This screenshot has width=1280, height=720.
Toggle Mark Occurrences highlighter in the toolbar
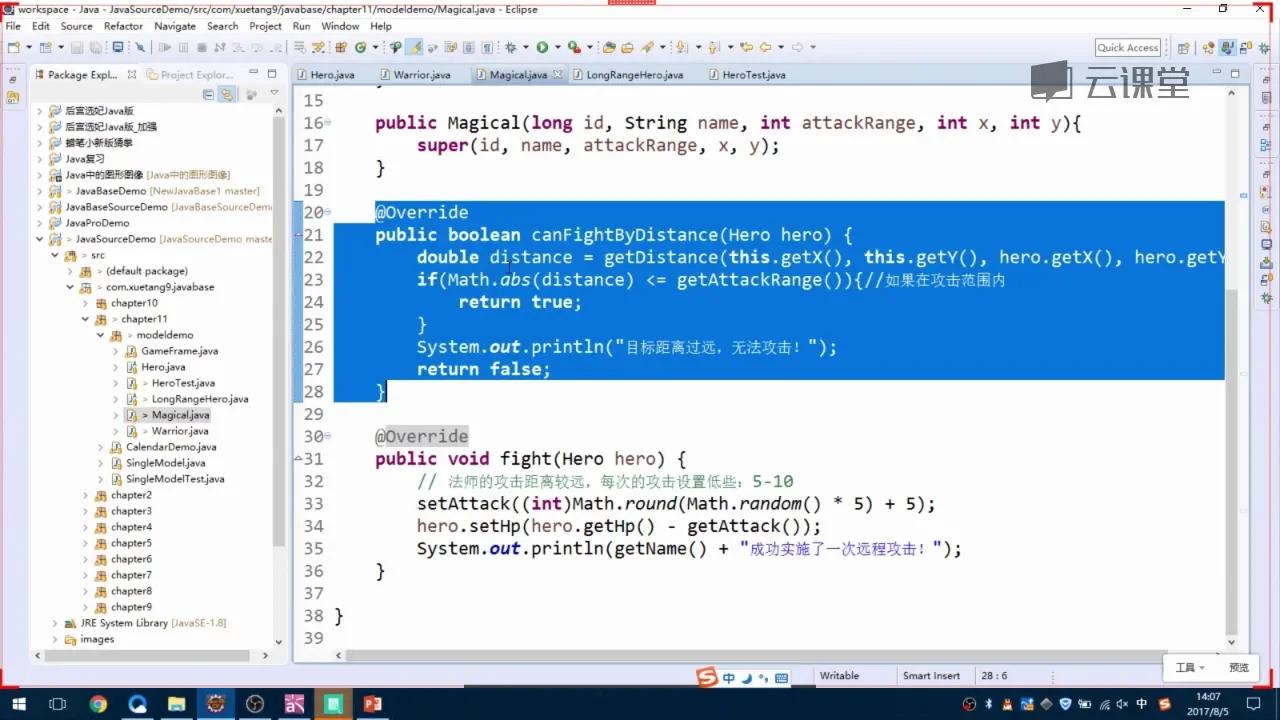[413, 47]
